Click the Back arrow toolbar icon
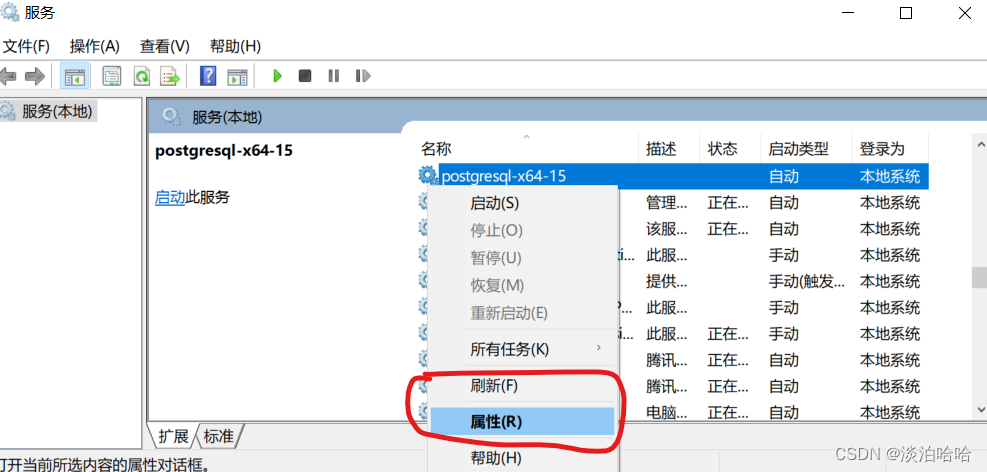Viewport: 987px width, 472px height. pos(7,77)
